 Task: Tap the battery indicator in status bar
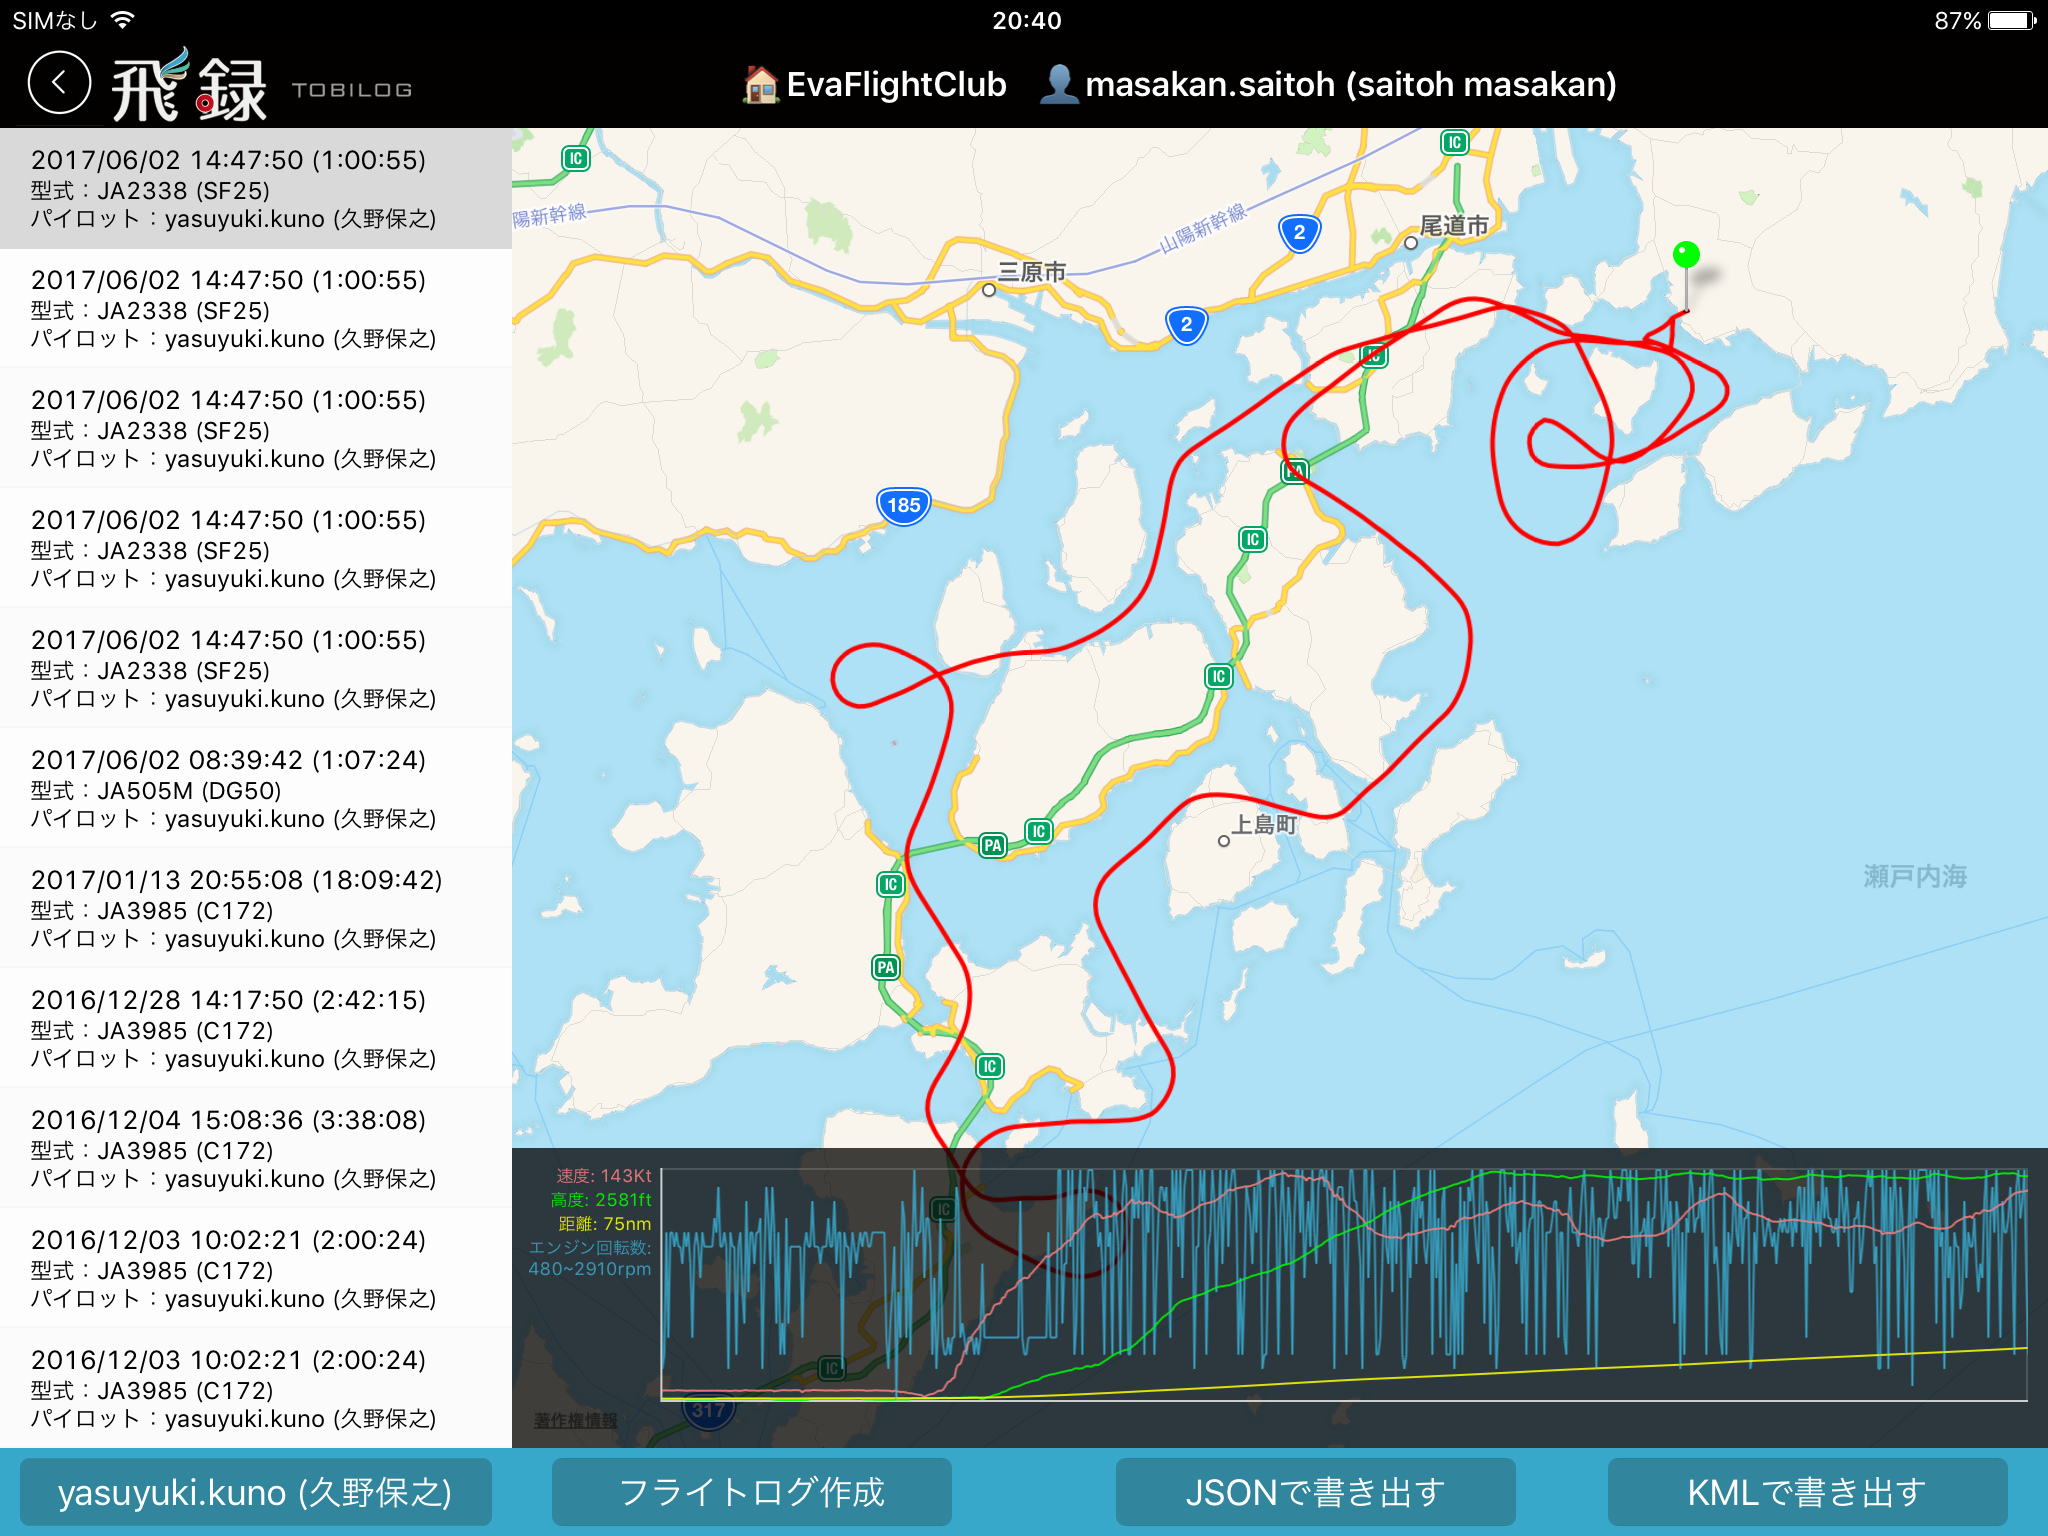(x=2011, y=21)
